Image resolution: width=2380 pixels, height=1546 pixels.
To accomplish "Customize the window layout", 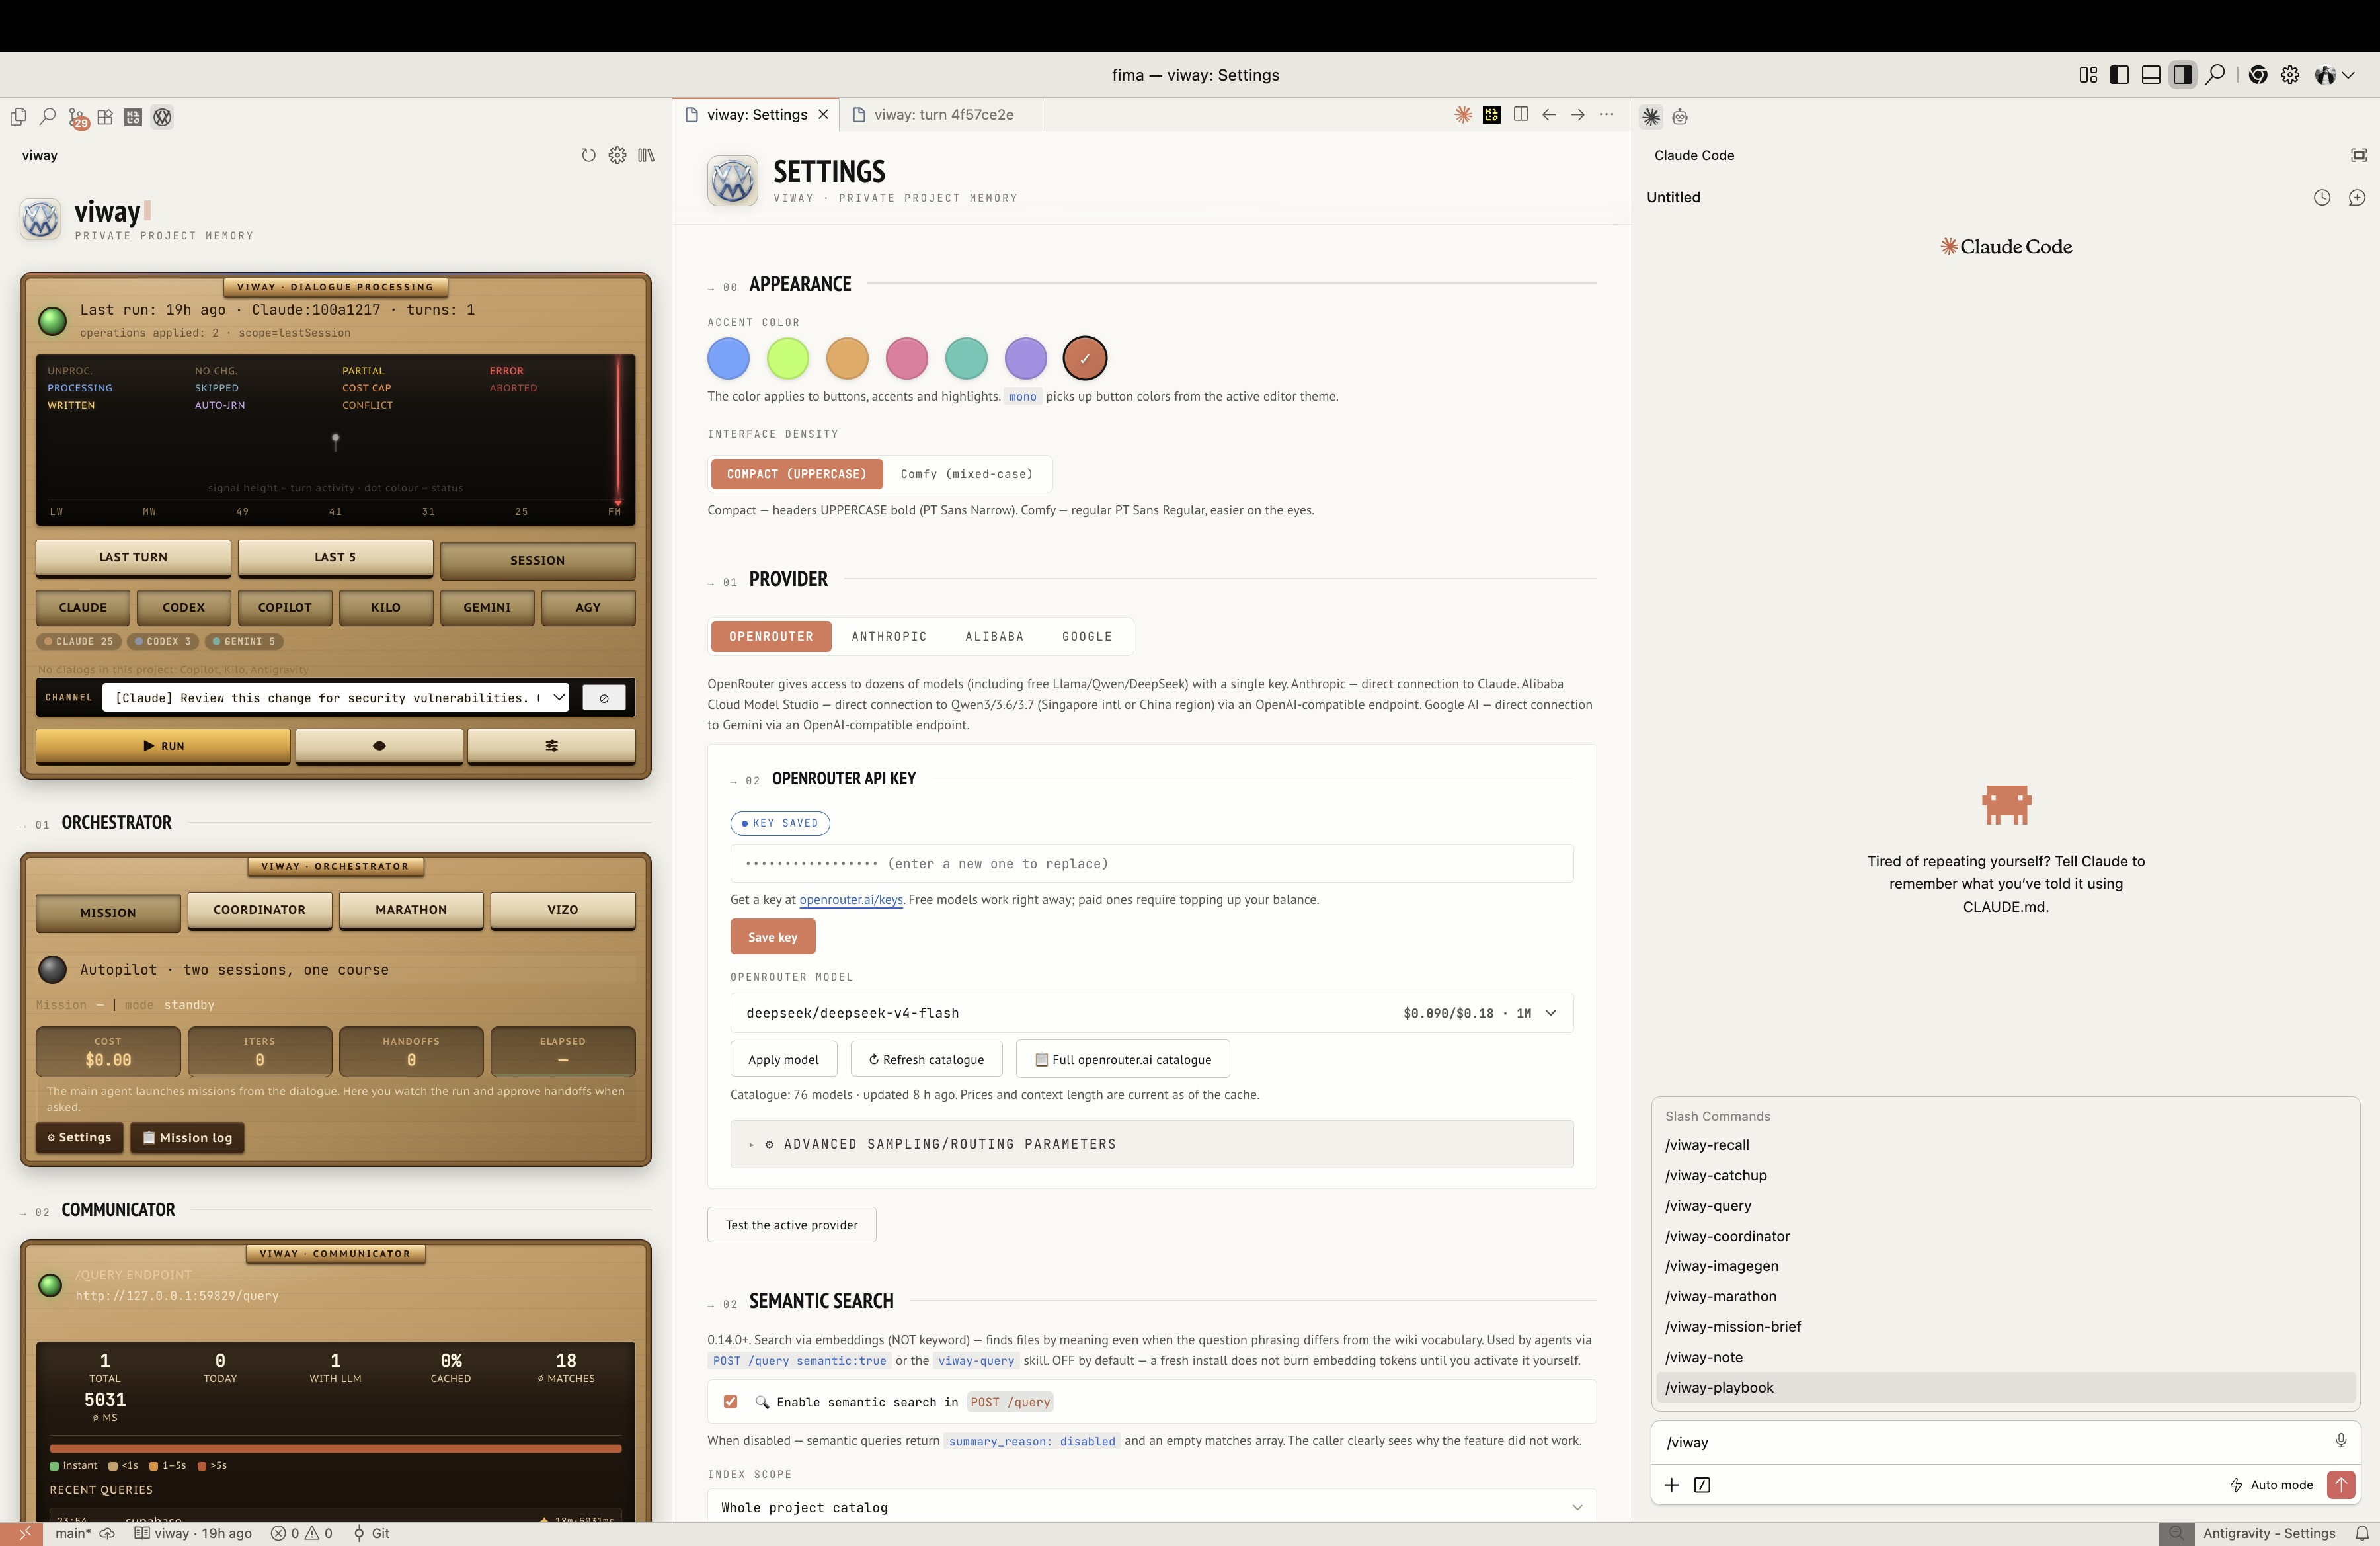I will [x=2088, y=75].
